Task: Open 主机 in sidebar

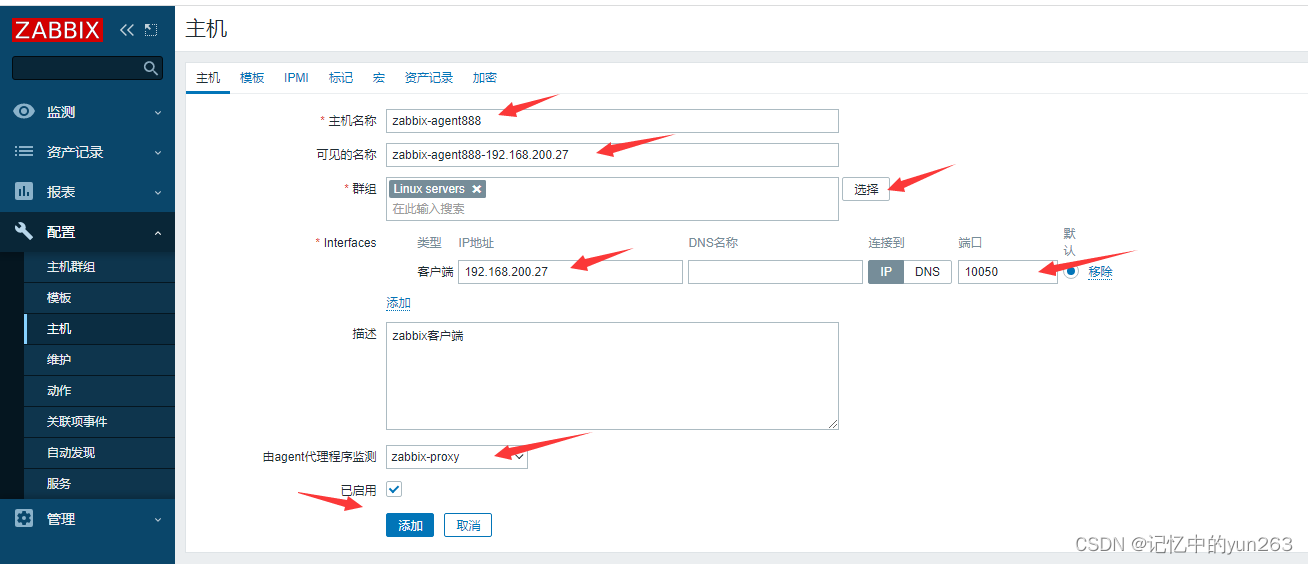Action: click(99, 329)
